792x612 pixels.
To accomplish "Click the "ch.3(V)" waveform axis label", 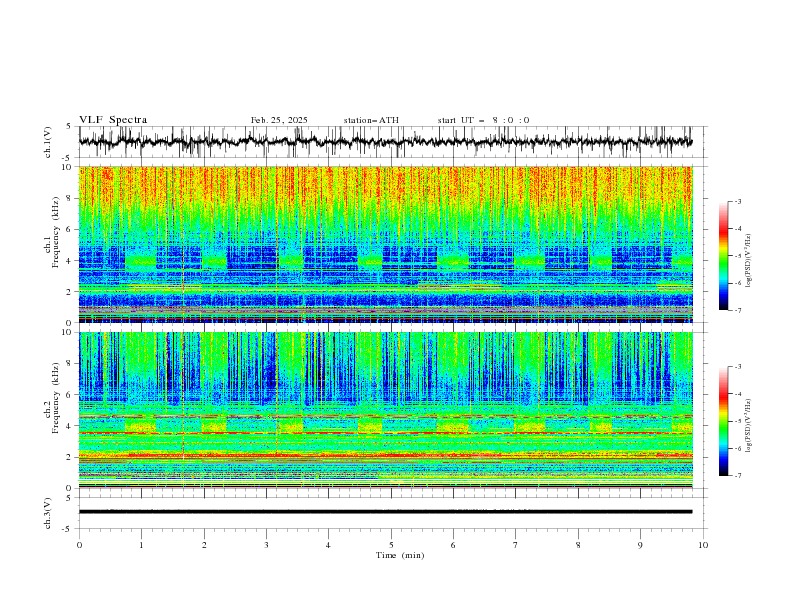I will click(48, 513).
